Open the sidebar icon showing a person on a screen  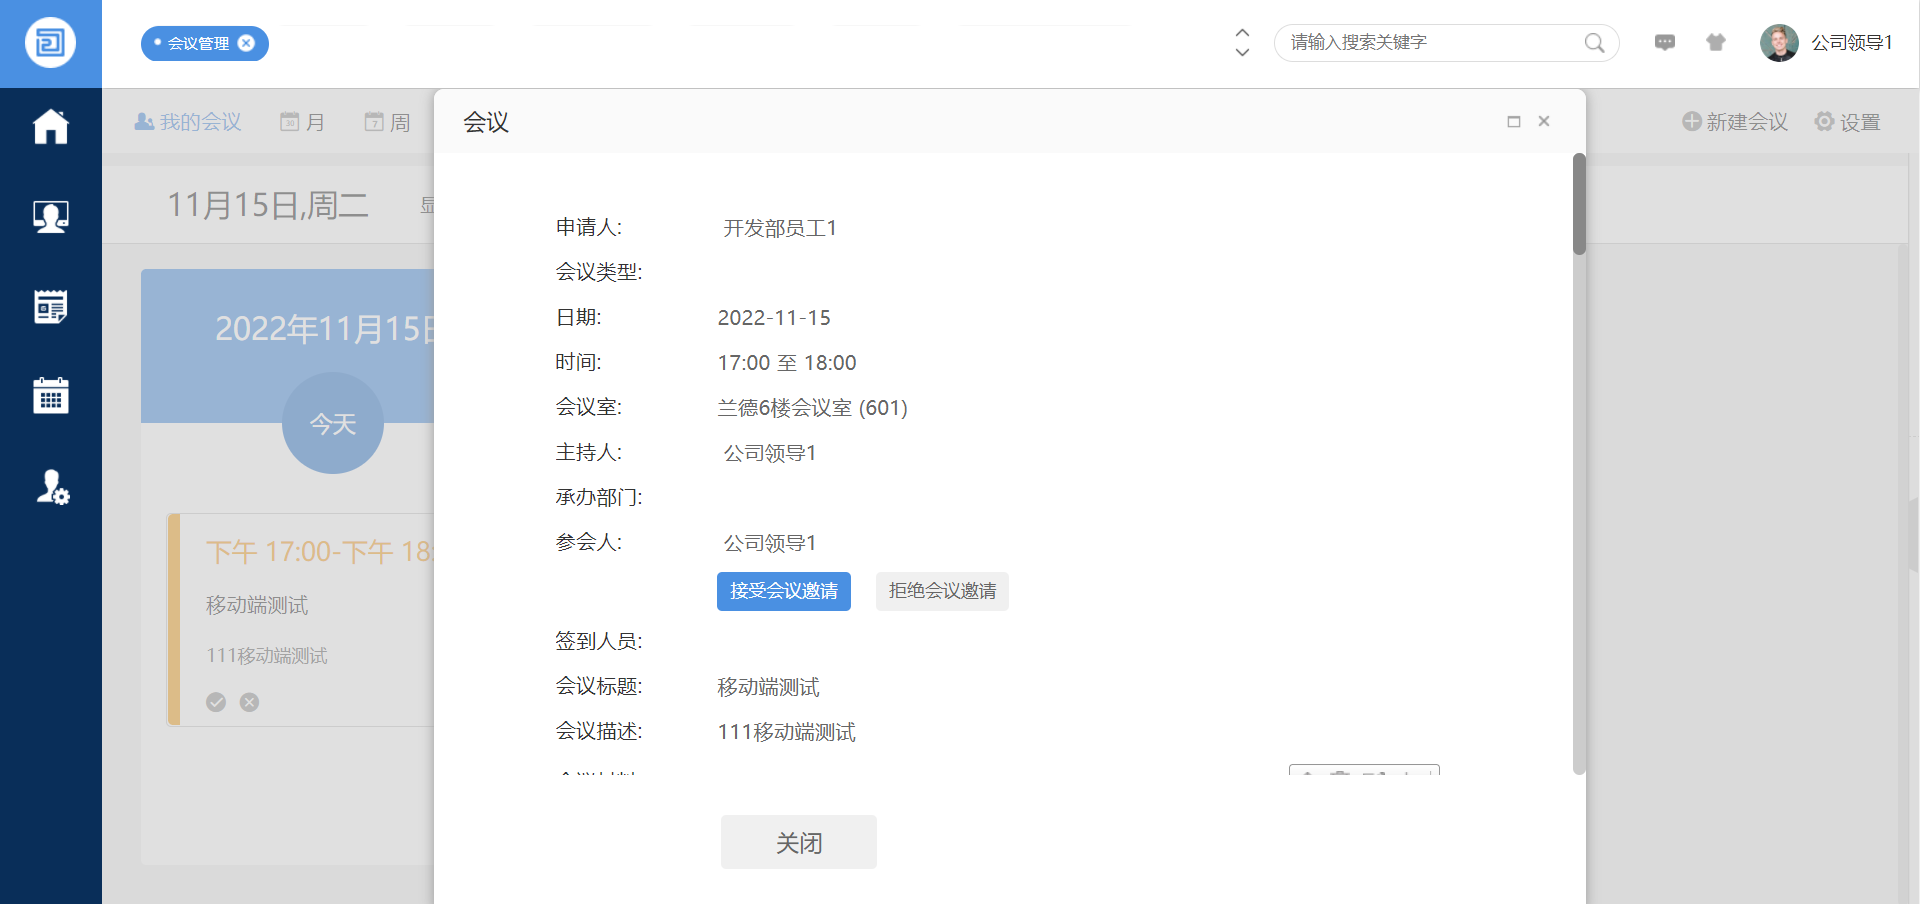click(51, 217)
